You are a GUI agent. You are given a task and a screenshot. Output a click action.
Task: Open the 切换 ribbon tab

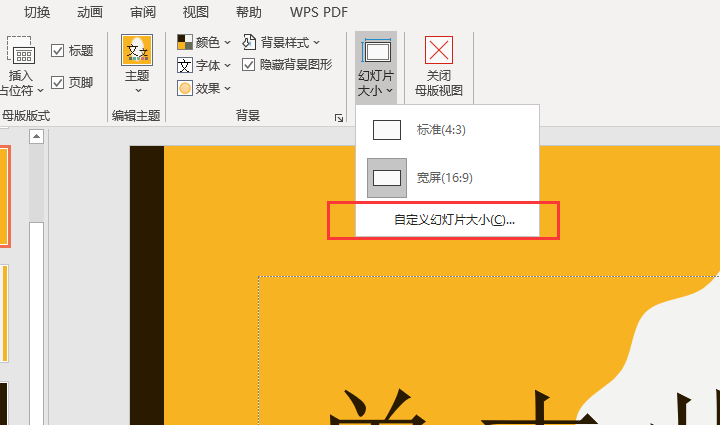(37, 12)
